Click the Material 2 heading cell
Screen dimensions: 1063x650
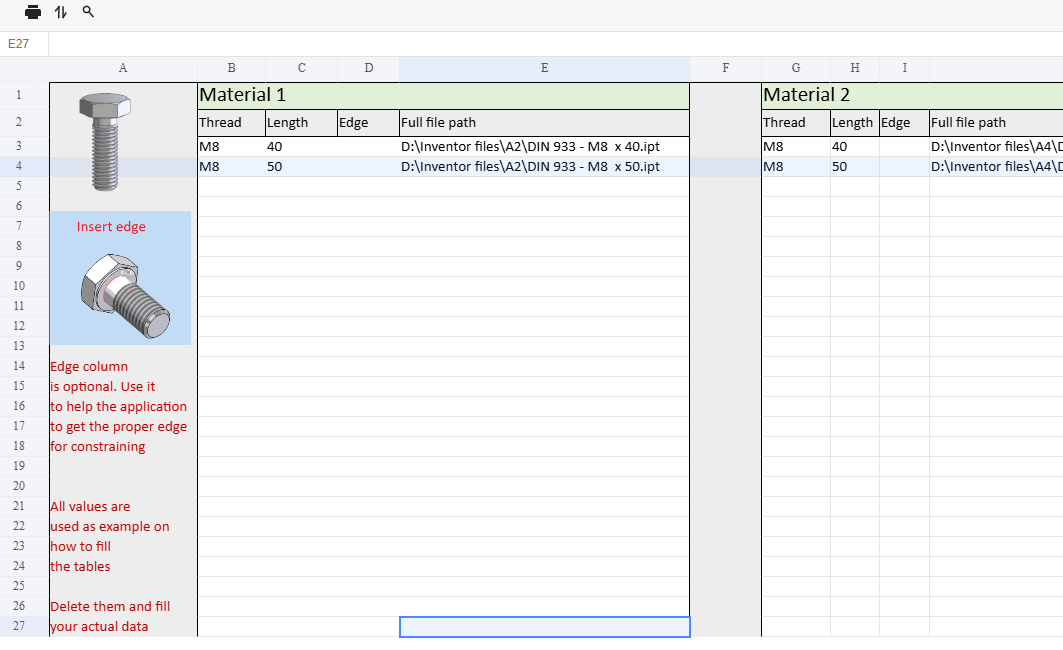(910, 95)
